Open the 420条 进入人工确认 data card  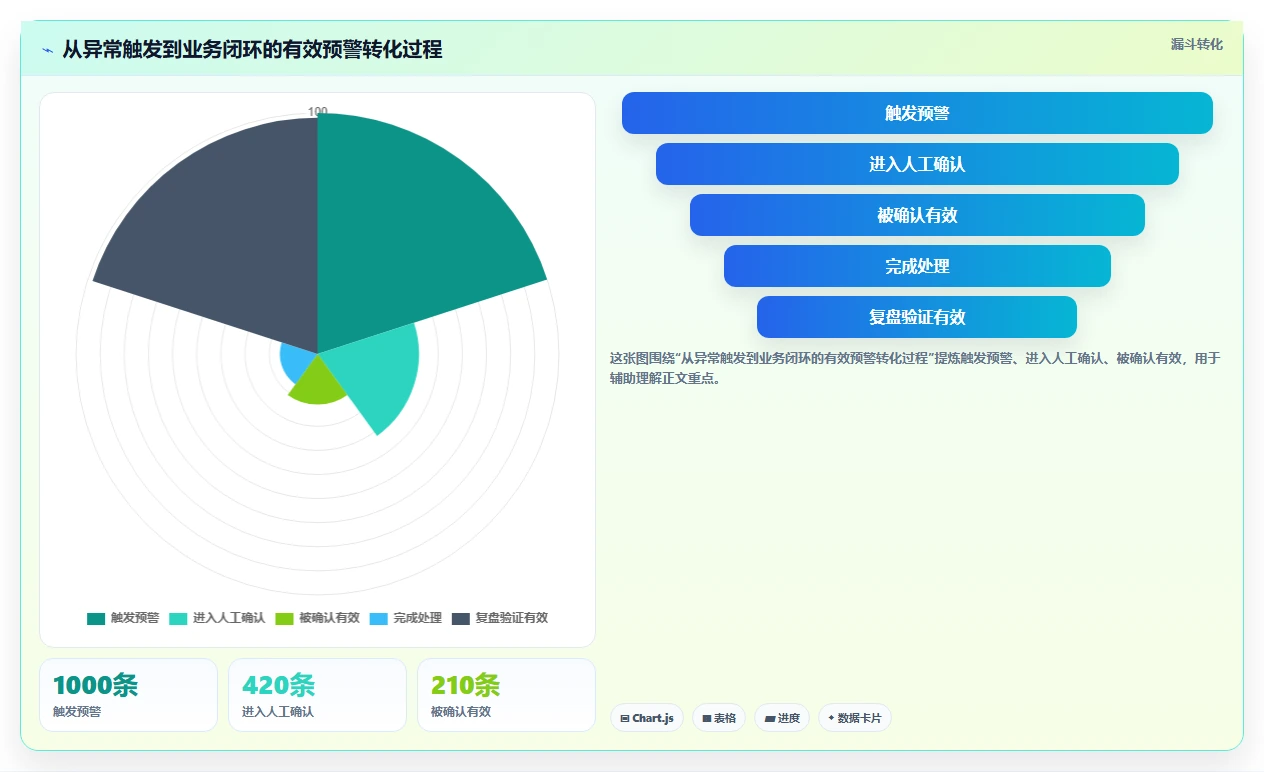tap(317, 695)
